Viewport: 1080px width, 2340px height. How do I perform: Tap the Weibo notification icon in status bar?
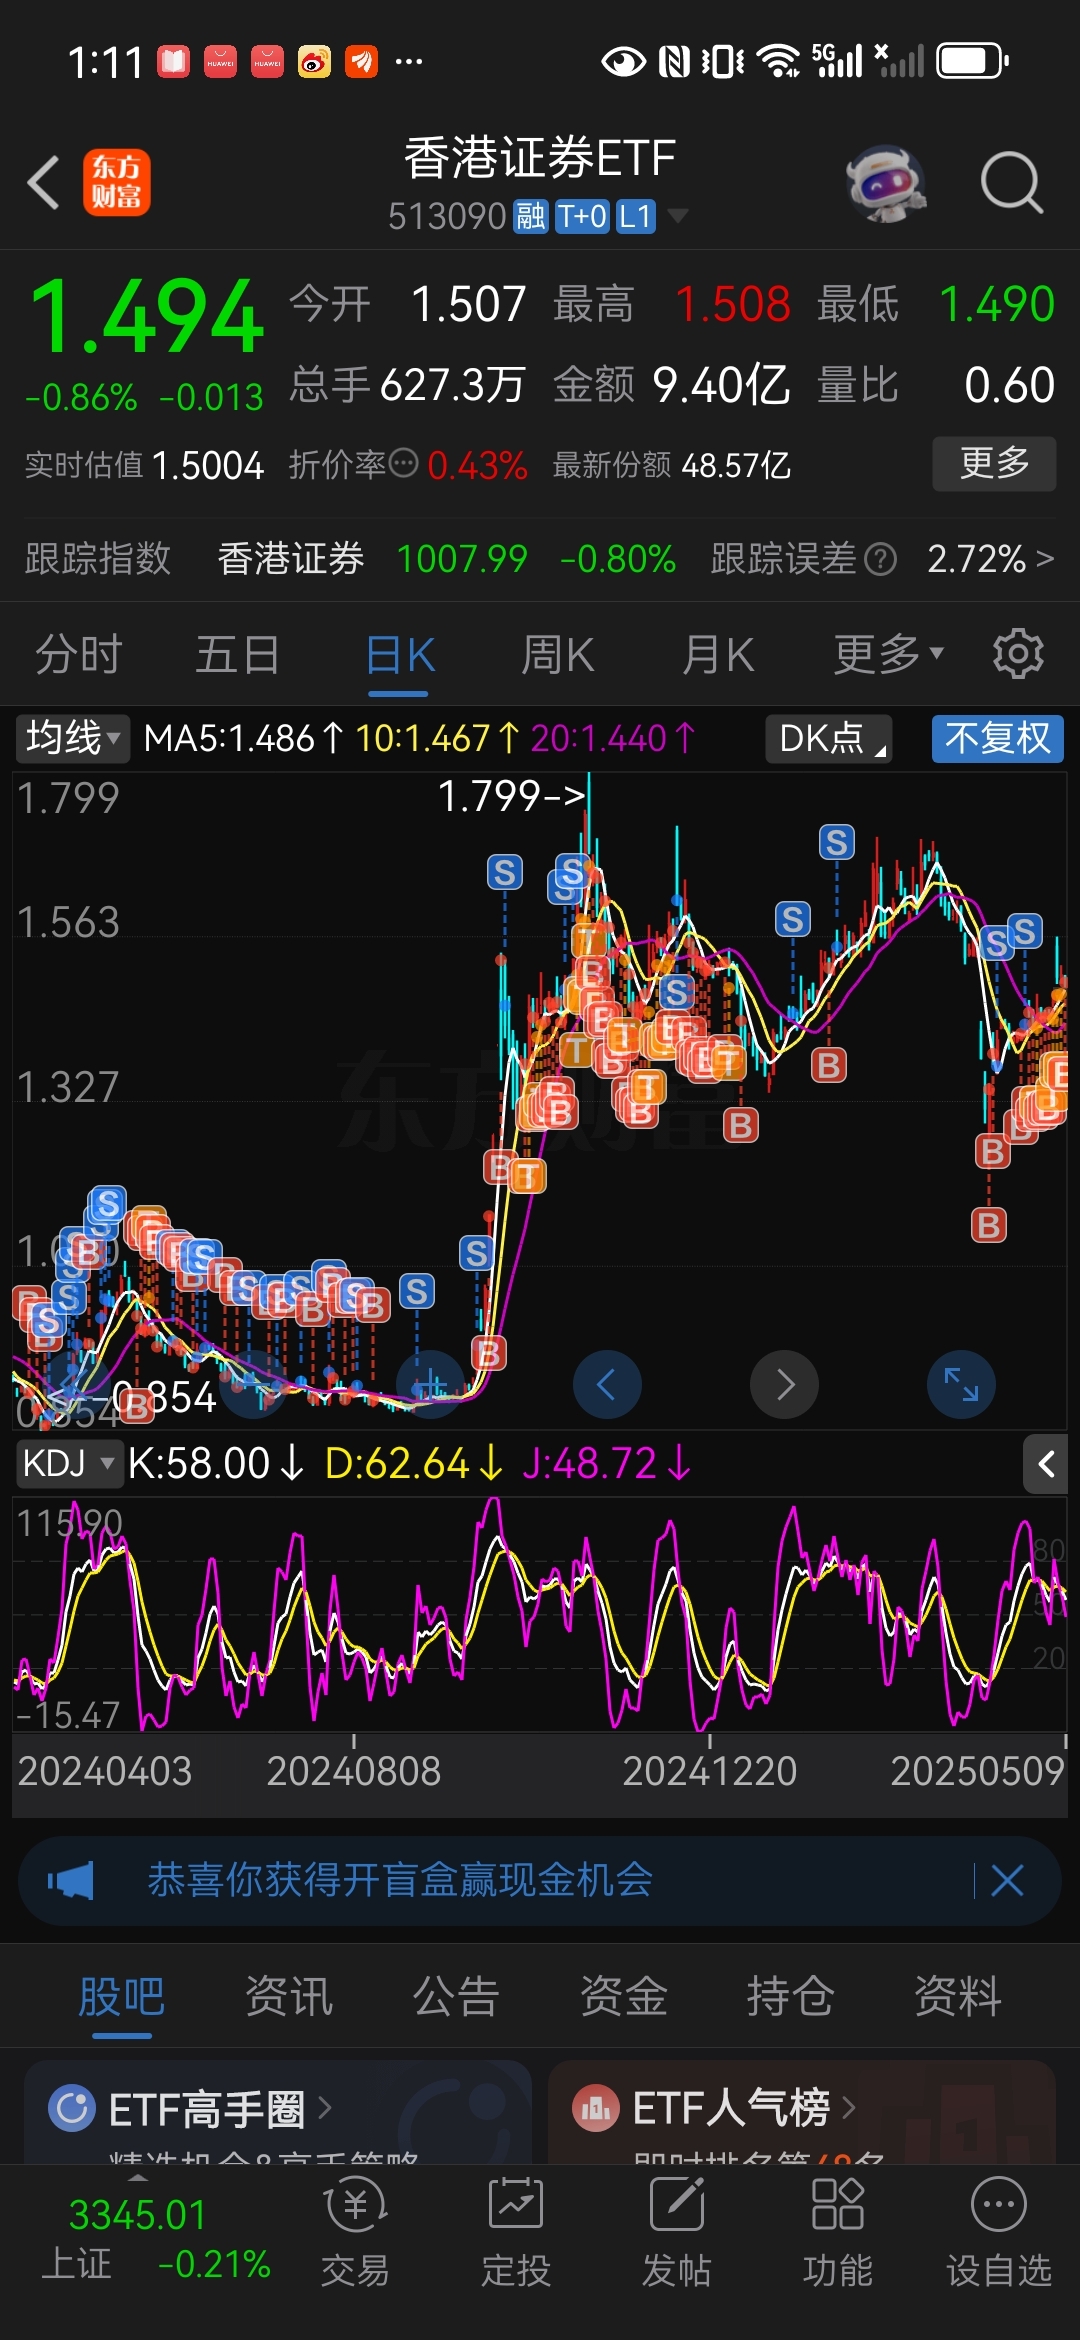pyautogui.click(x=314, y=62)
